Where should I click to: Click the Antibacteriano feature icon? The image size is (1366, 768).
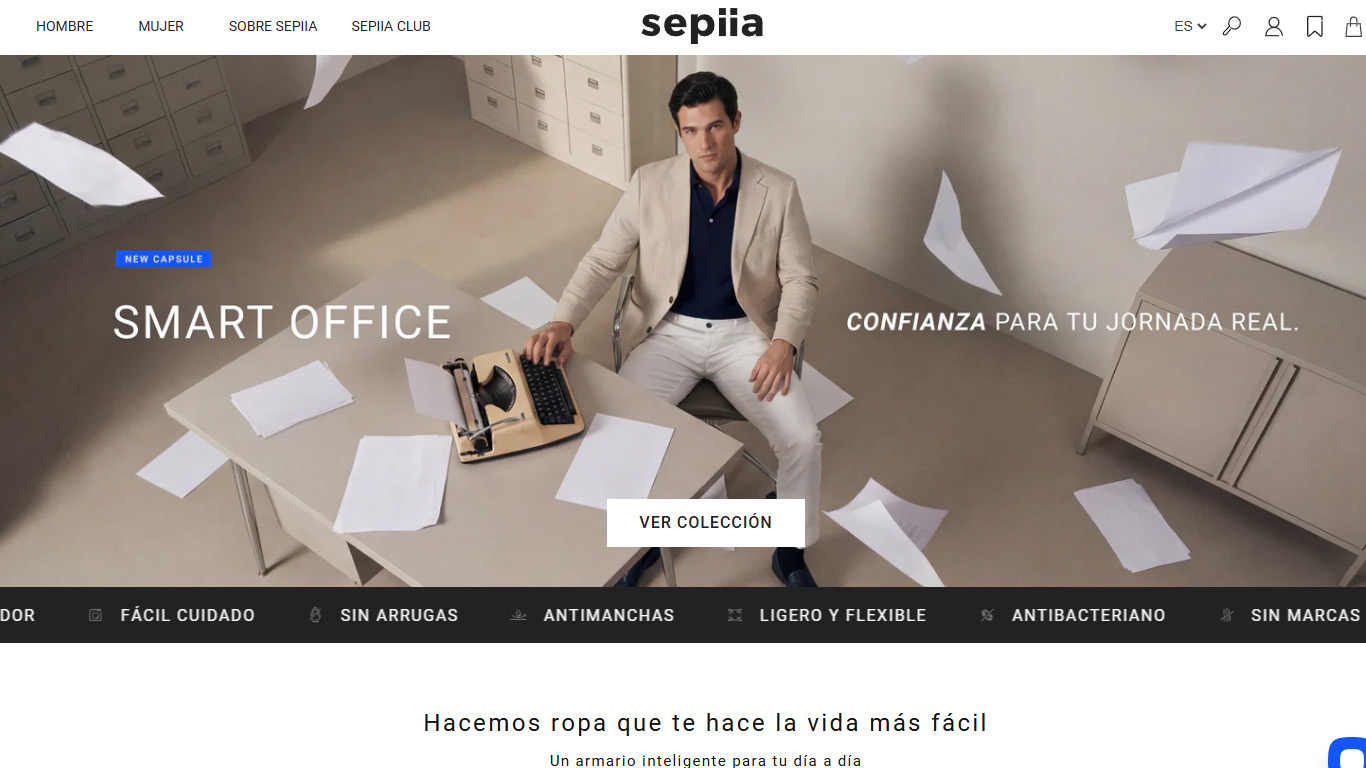point(987,615)
